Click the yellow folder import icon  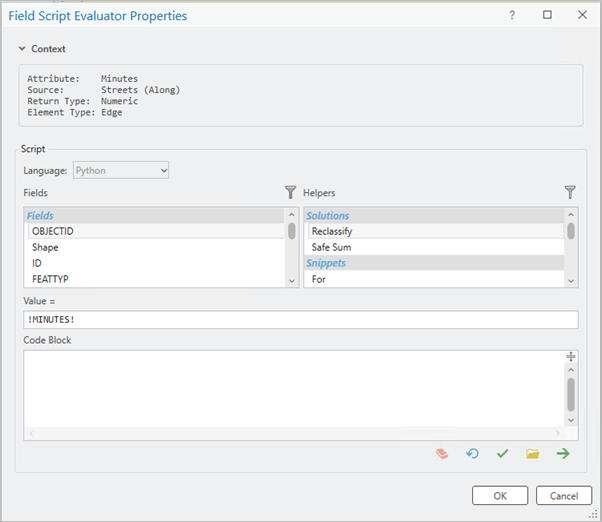tap(533, 454)
